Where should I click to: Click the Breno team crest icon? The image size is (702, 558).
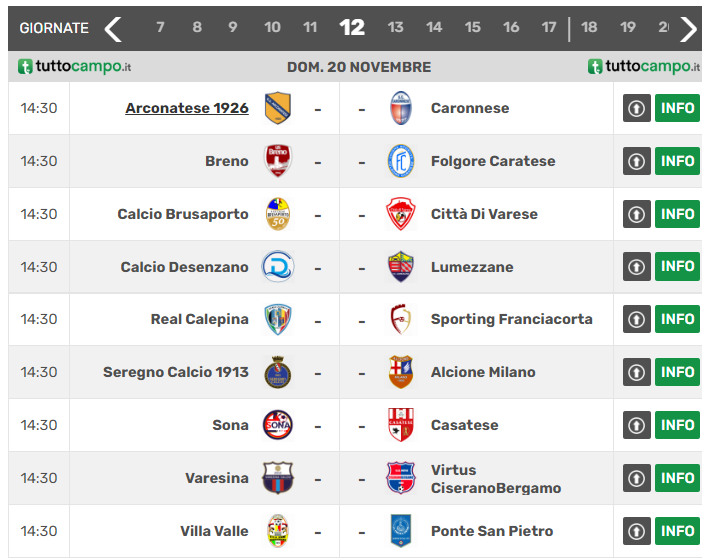click(277, 161)
